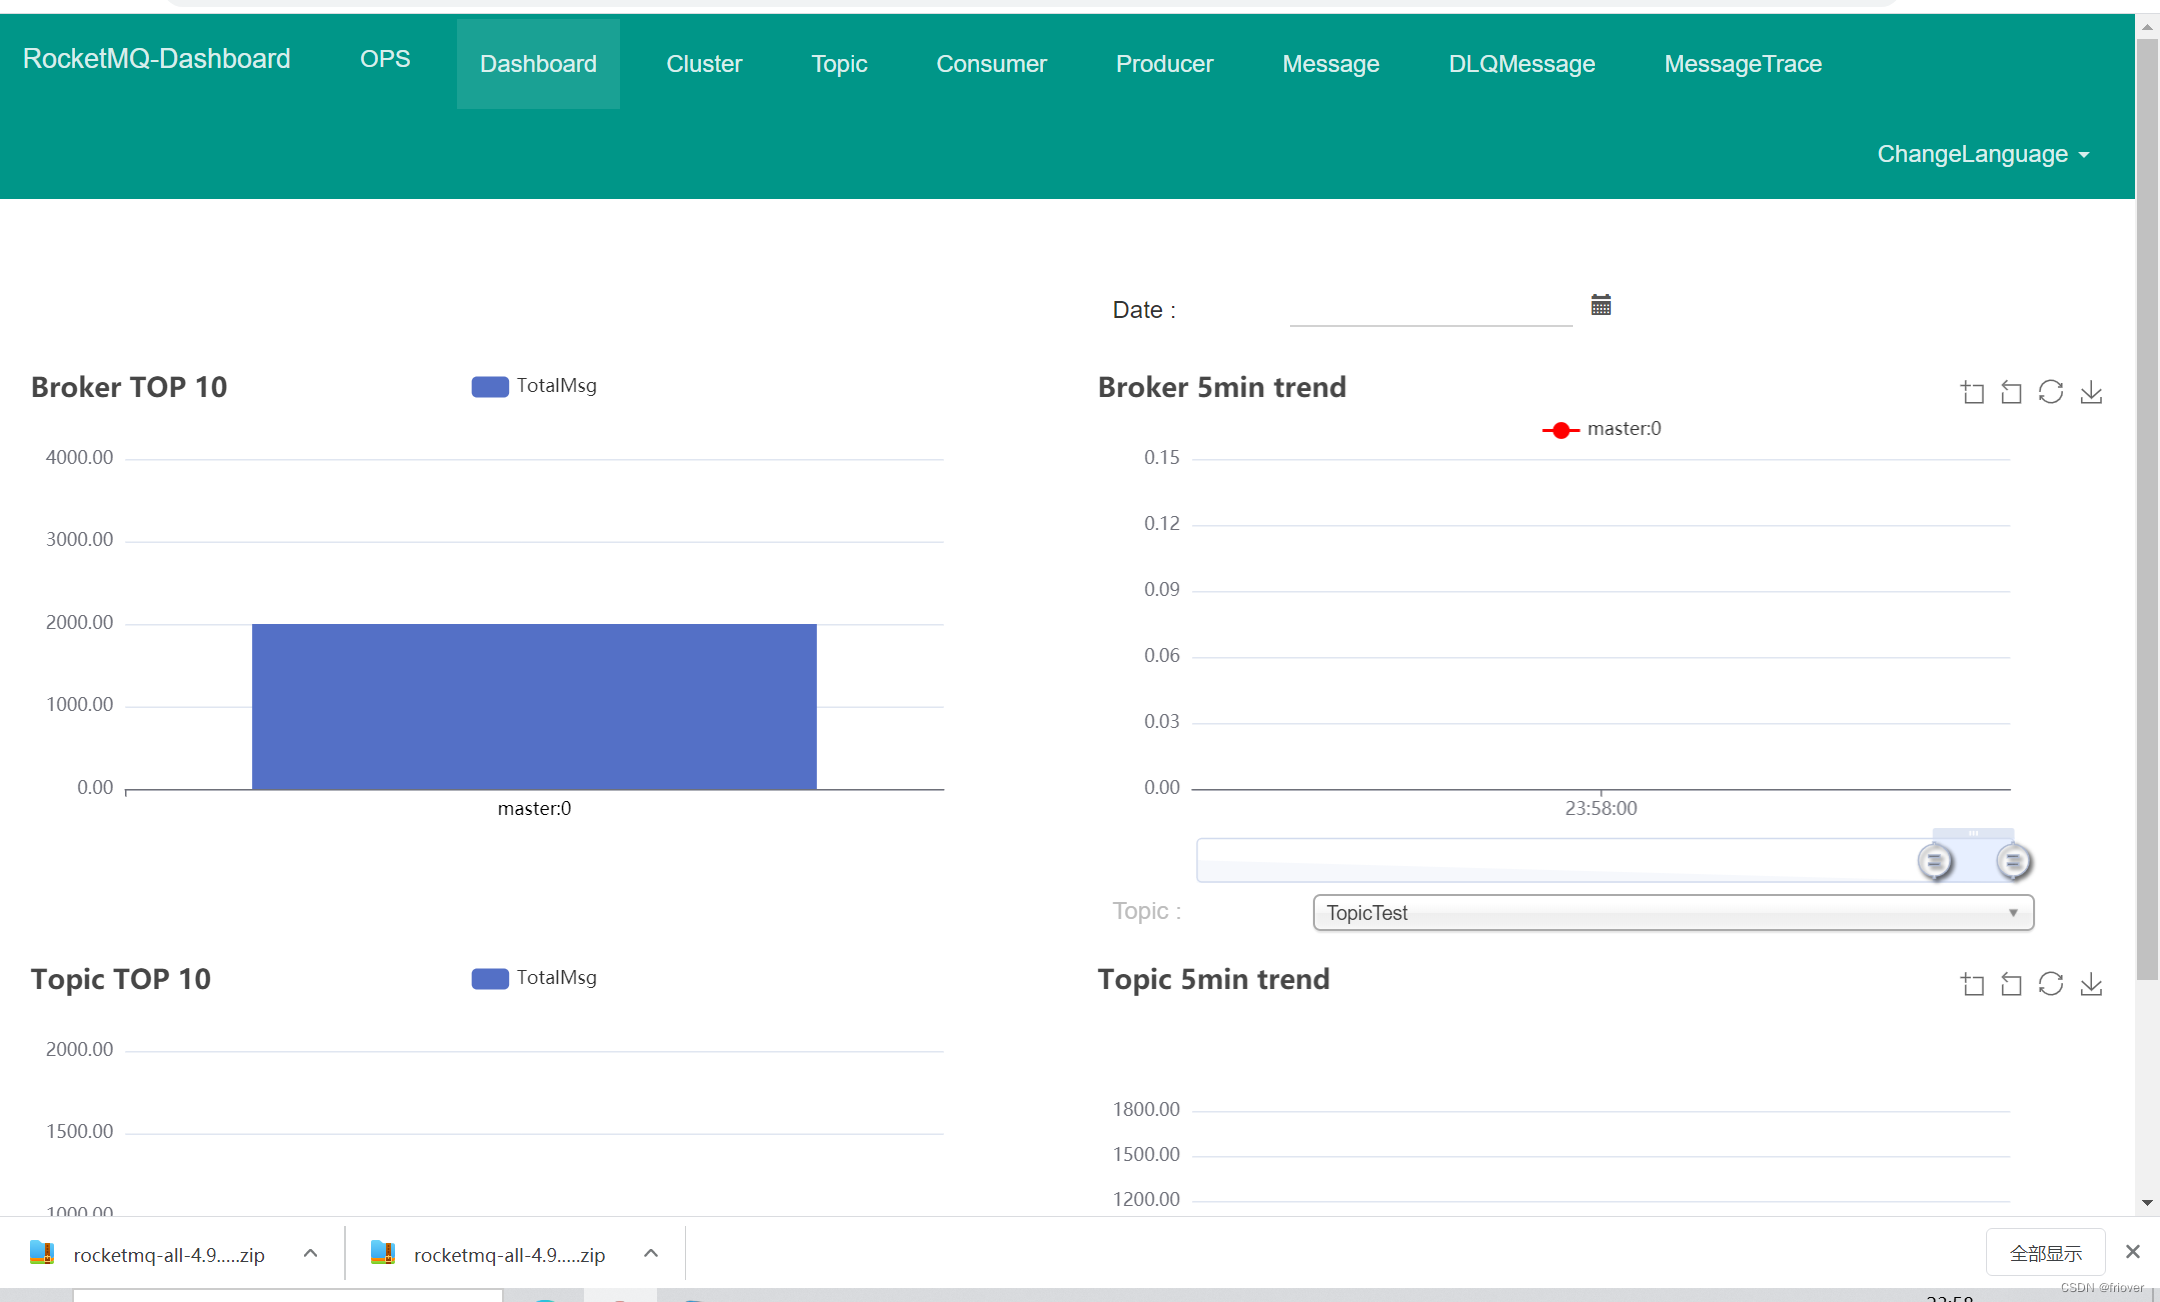This screenshot has height=1302, width=2160.
Task: Click the master:0 axis label under Broker bar
Action: (x=534, y=808)
